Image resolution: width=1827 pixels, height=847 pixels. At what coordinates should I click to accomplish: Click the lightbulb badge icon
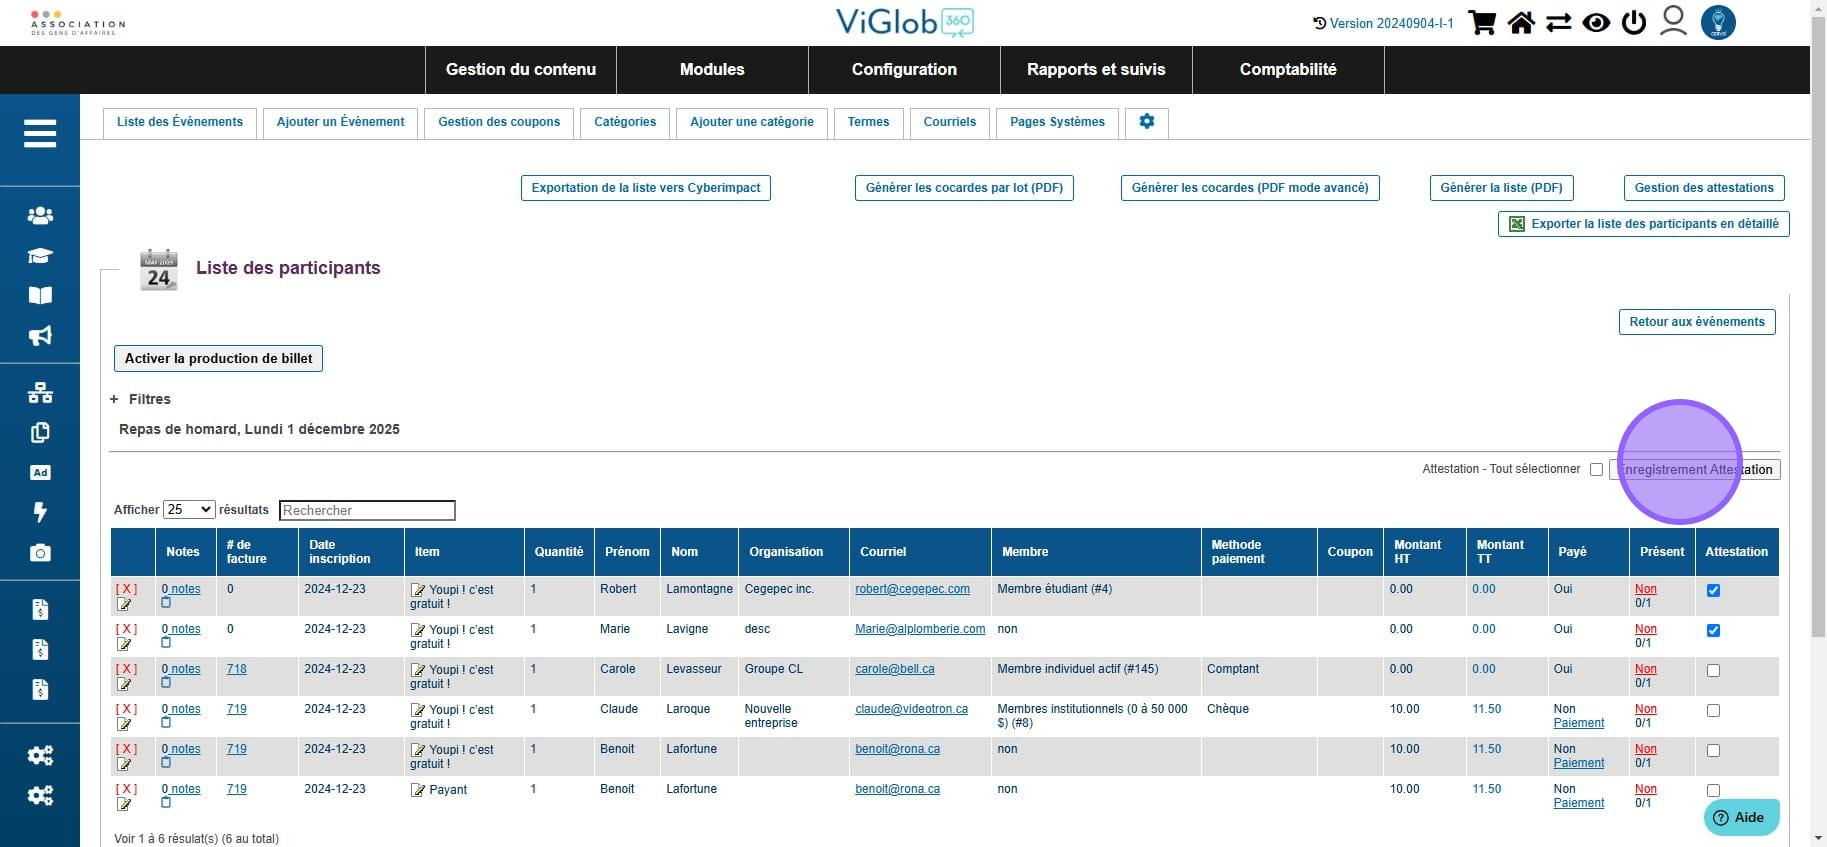pos(1718,22)
